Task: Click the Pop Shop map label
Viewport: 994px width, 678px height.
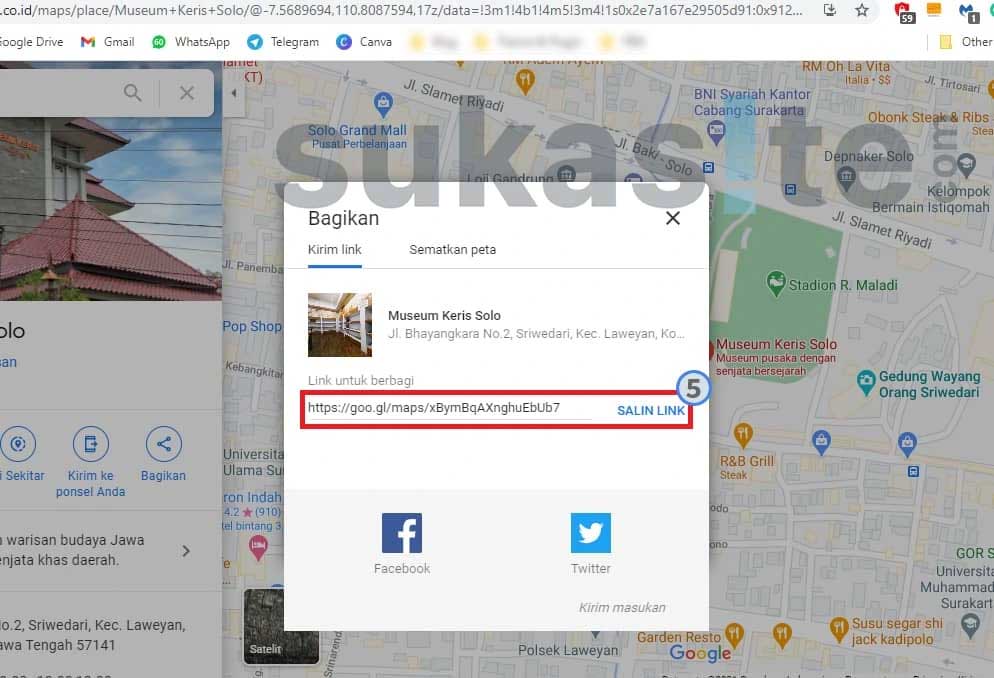Action: pos(252,326)
